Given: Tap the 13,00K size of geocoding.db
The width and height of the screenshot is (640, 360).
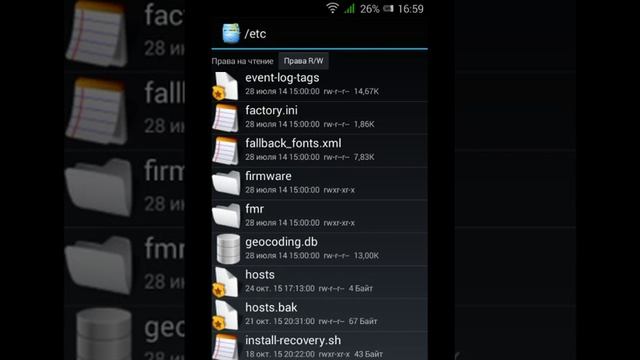Looking at the screenshot, I should tap(366, 256).
